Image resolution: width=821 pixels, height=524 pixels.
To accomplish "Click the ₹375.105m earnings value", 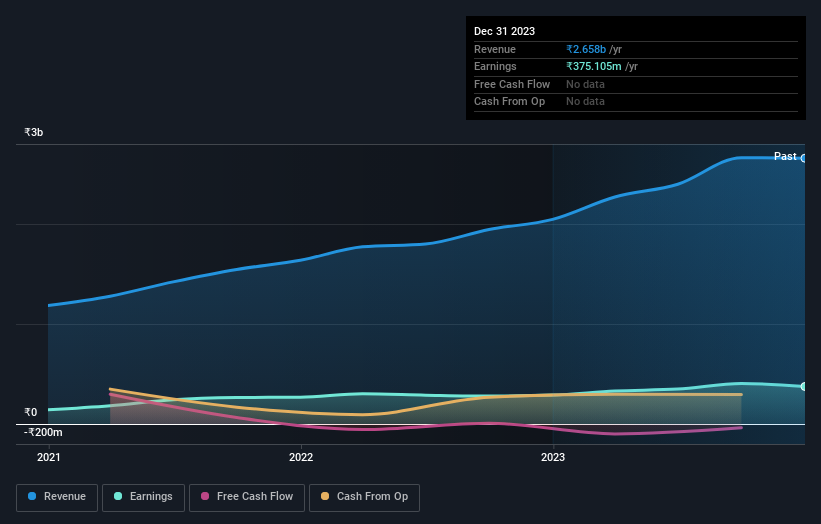I will point(594,66).
